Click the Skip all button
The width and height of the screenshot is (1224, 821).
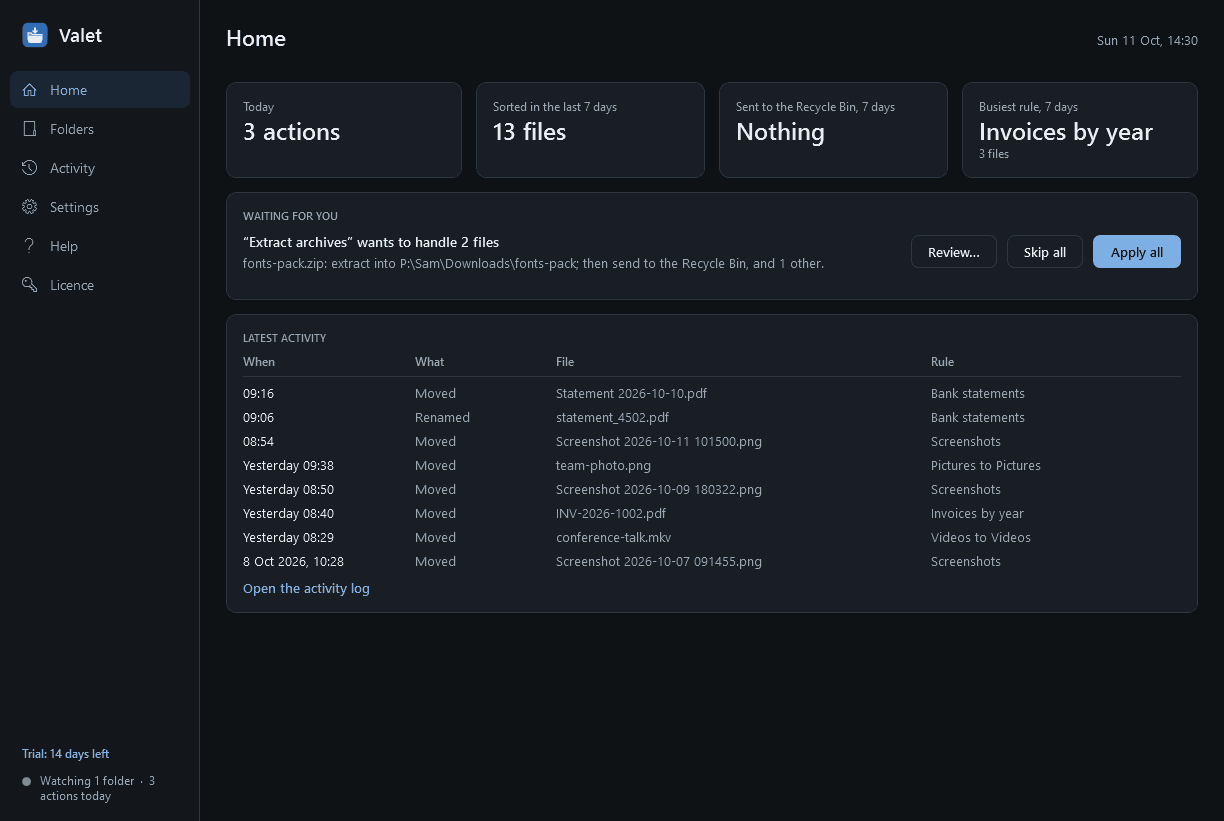[x=1045, y=252]
